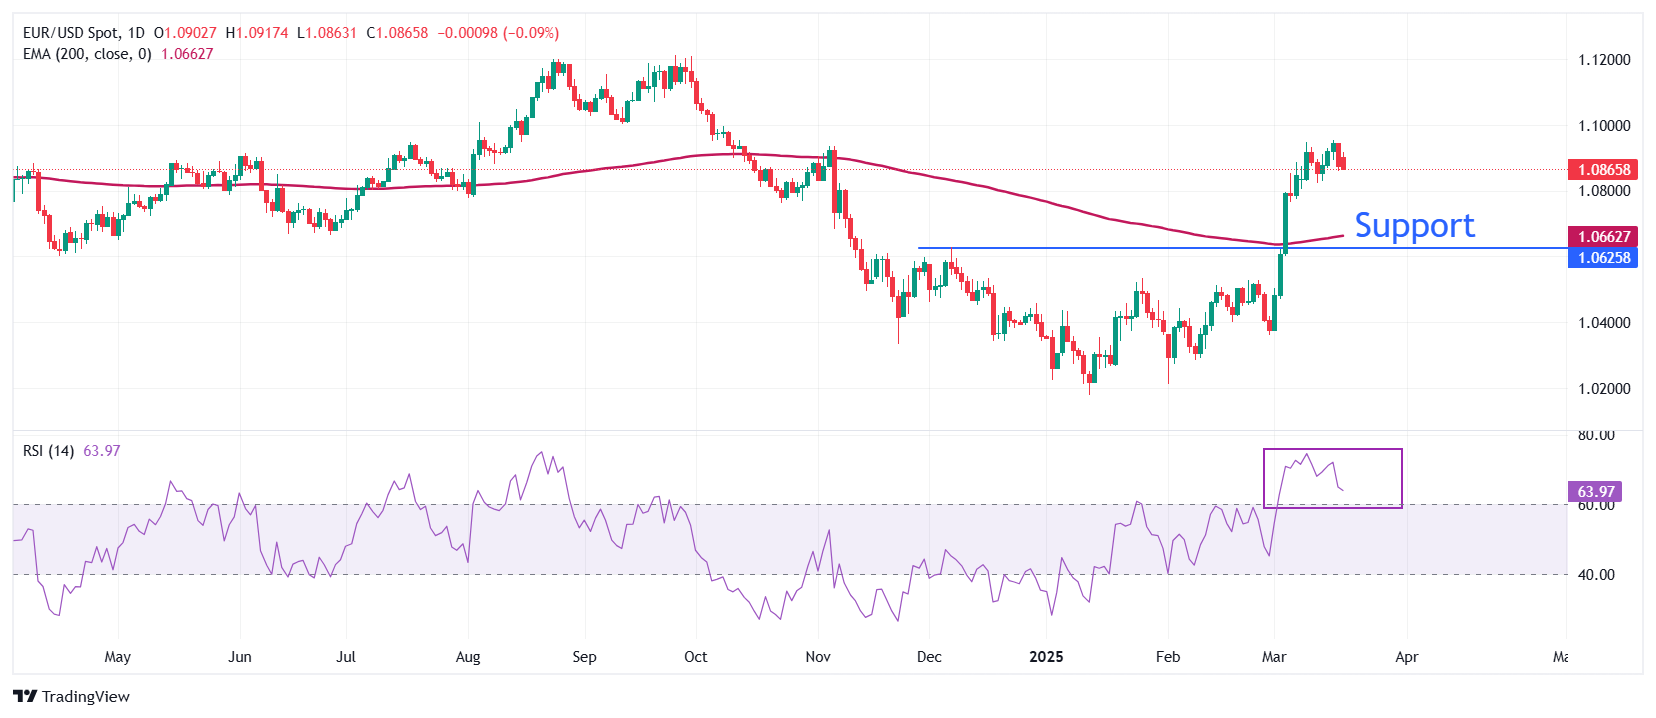
Task: Select the blue Support text annotation
Action: (x=1414, y=226)
